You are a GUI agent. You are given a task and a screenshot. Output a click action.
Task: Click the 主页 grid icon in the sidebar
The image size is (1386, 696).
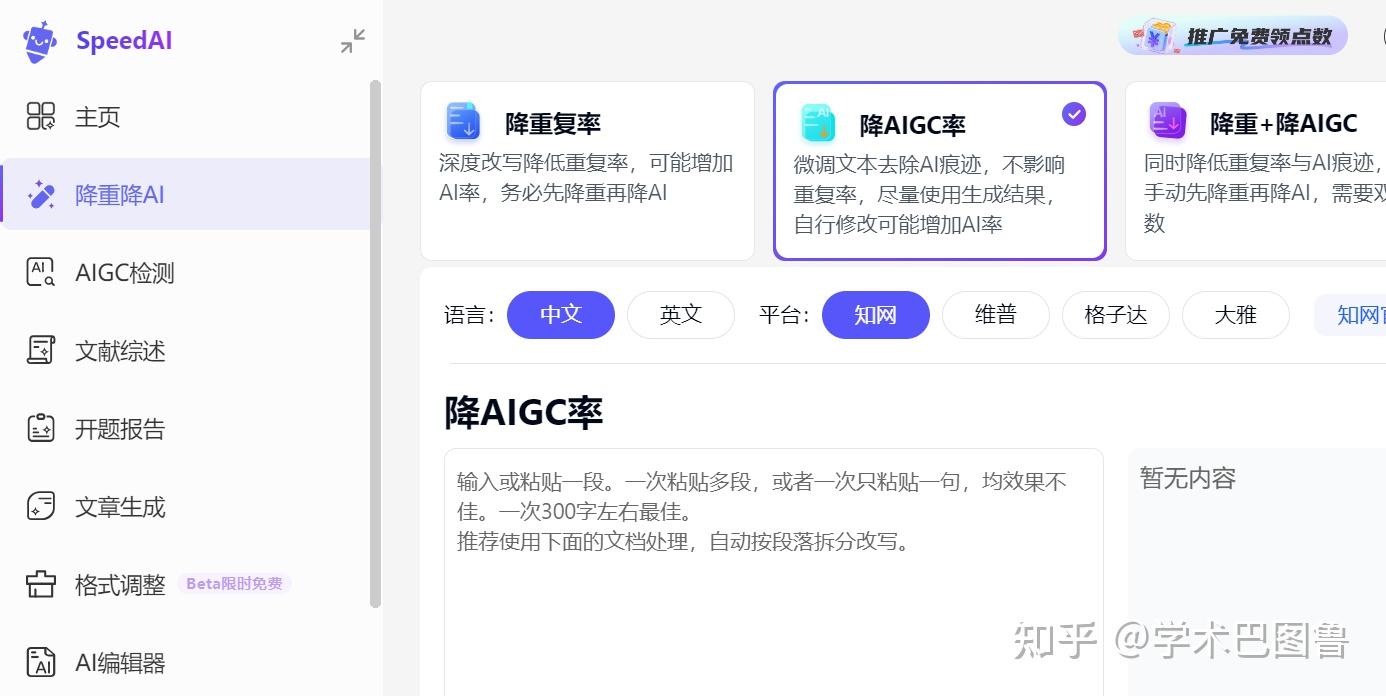tap(41, 116)
